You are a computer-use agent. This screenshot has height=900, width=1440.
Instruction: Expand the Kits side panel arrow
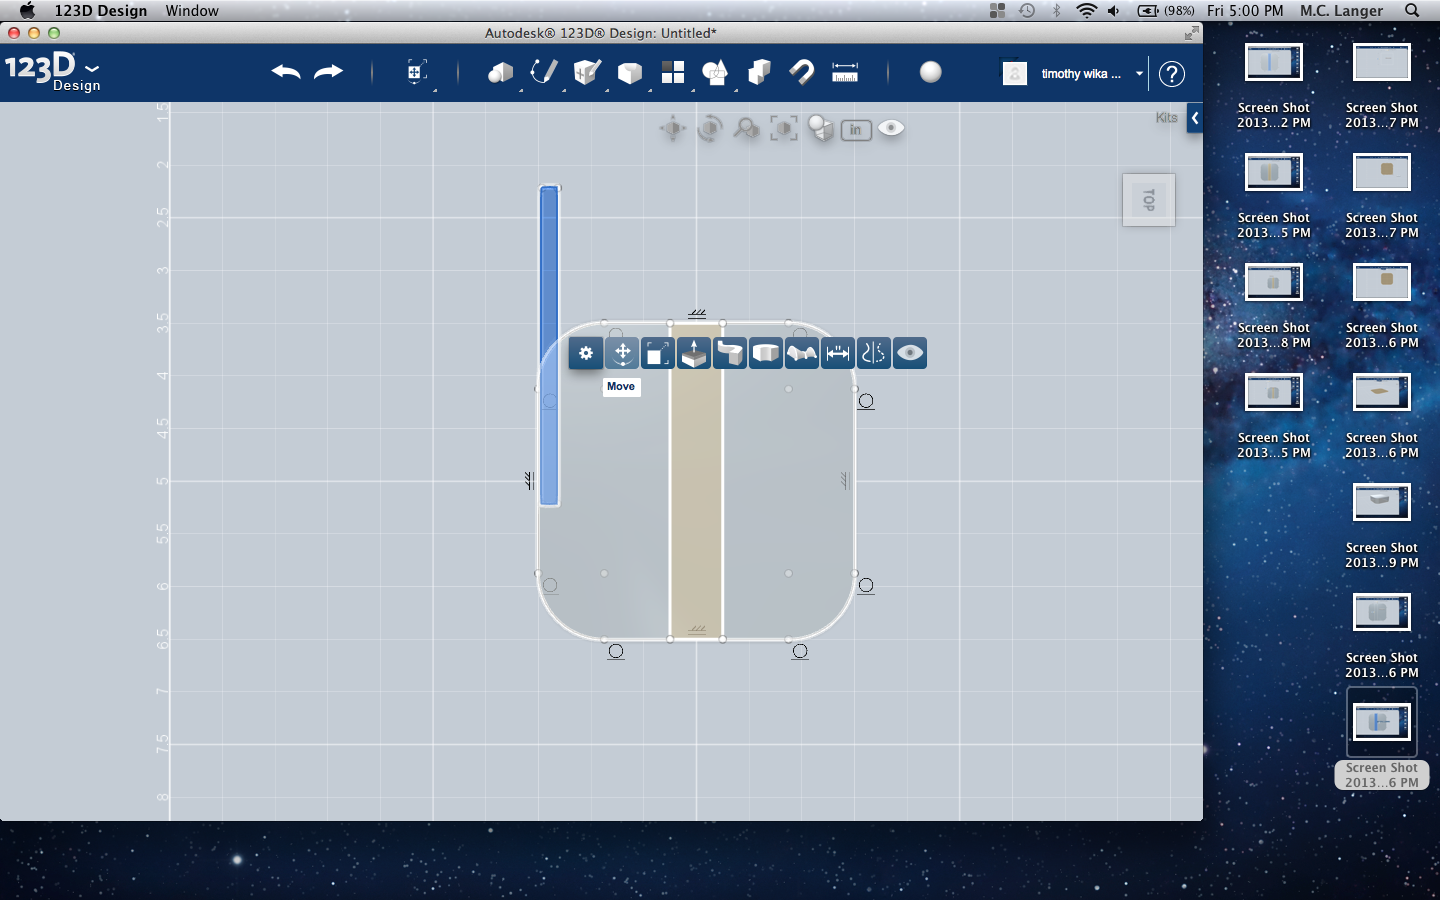point(1195,118)
